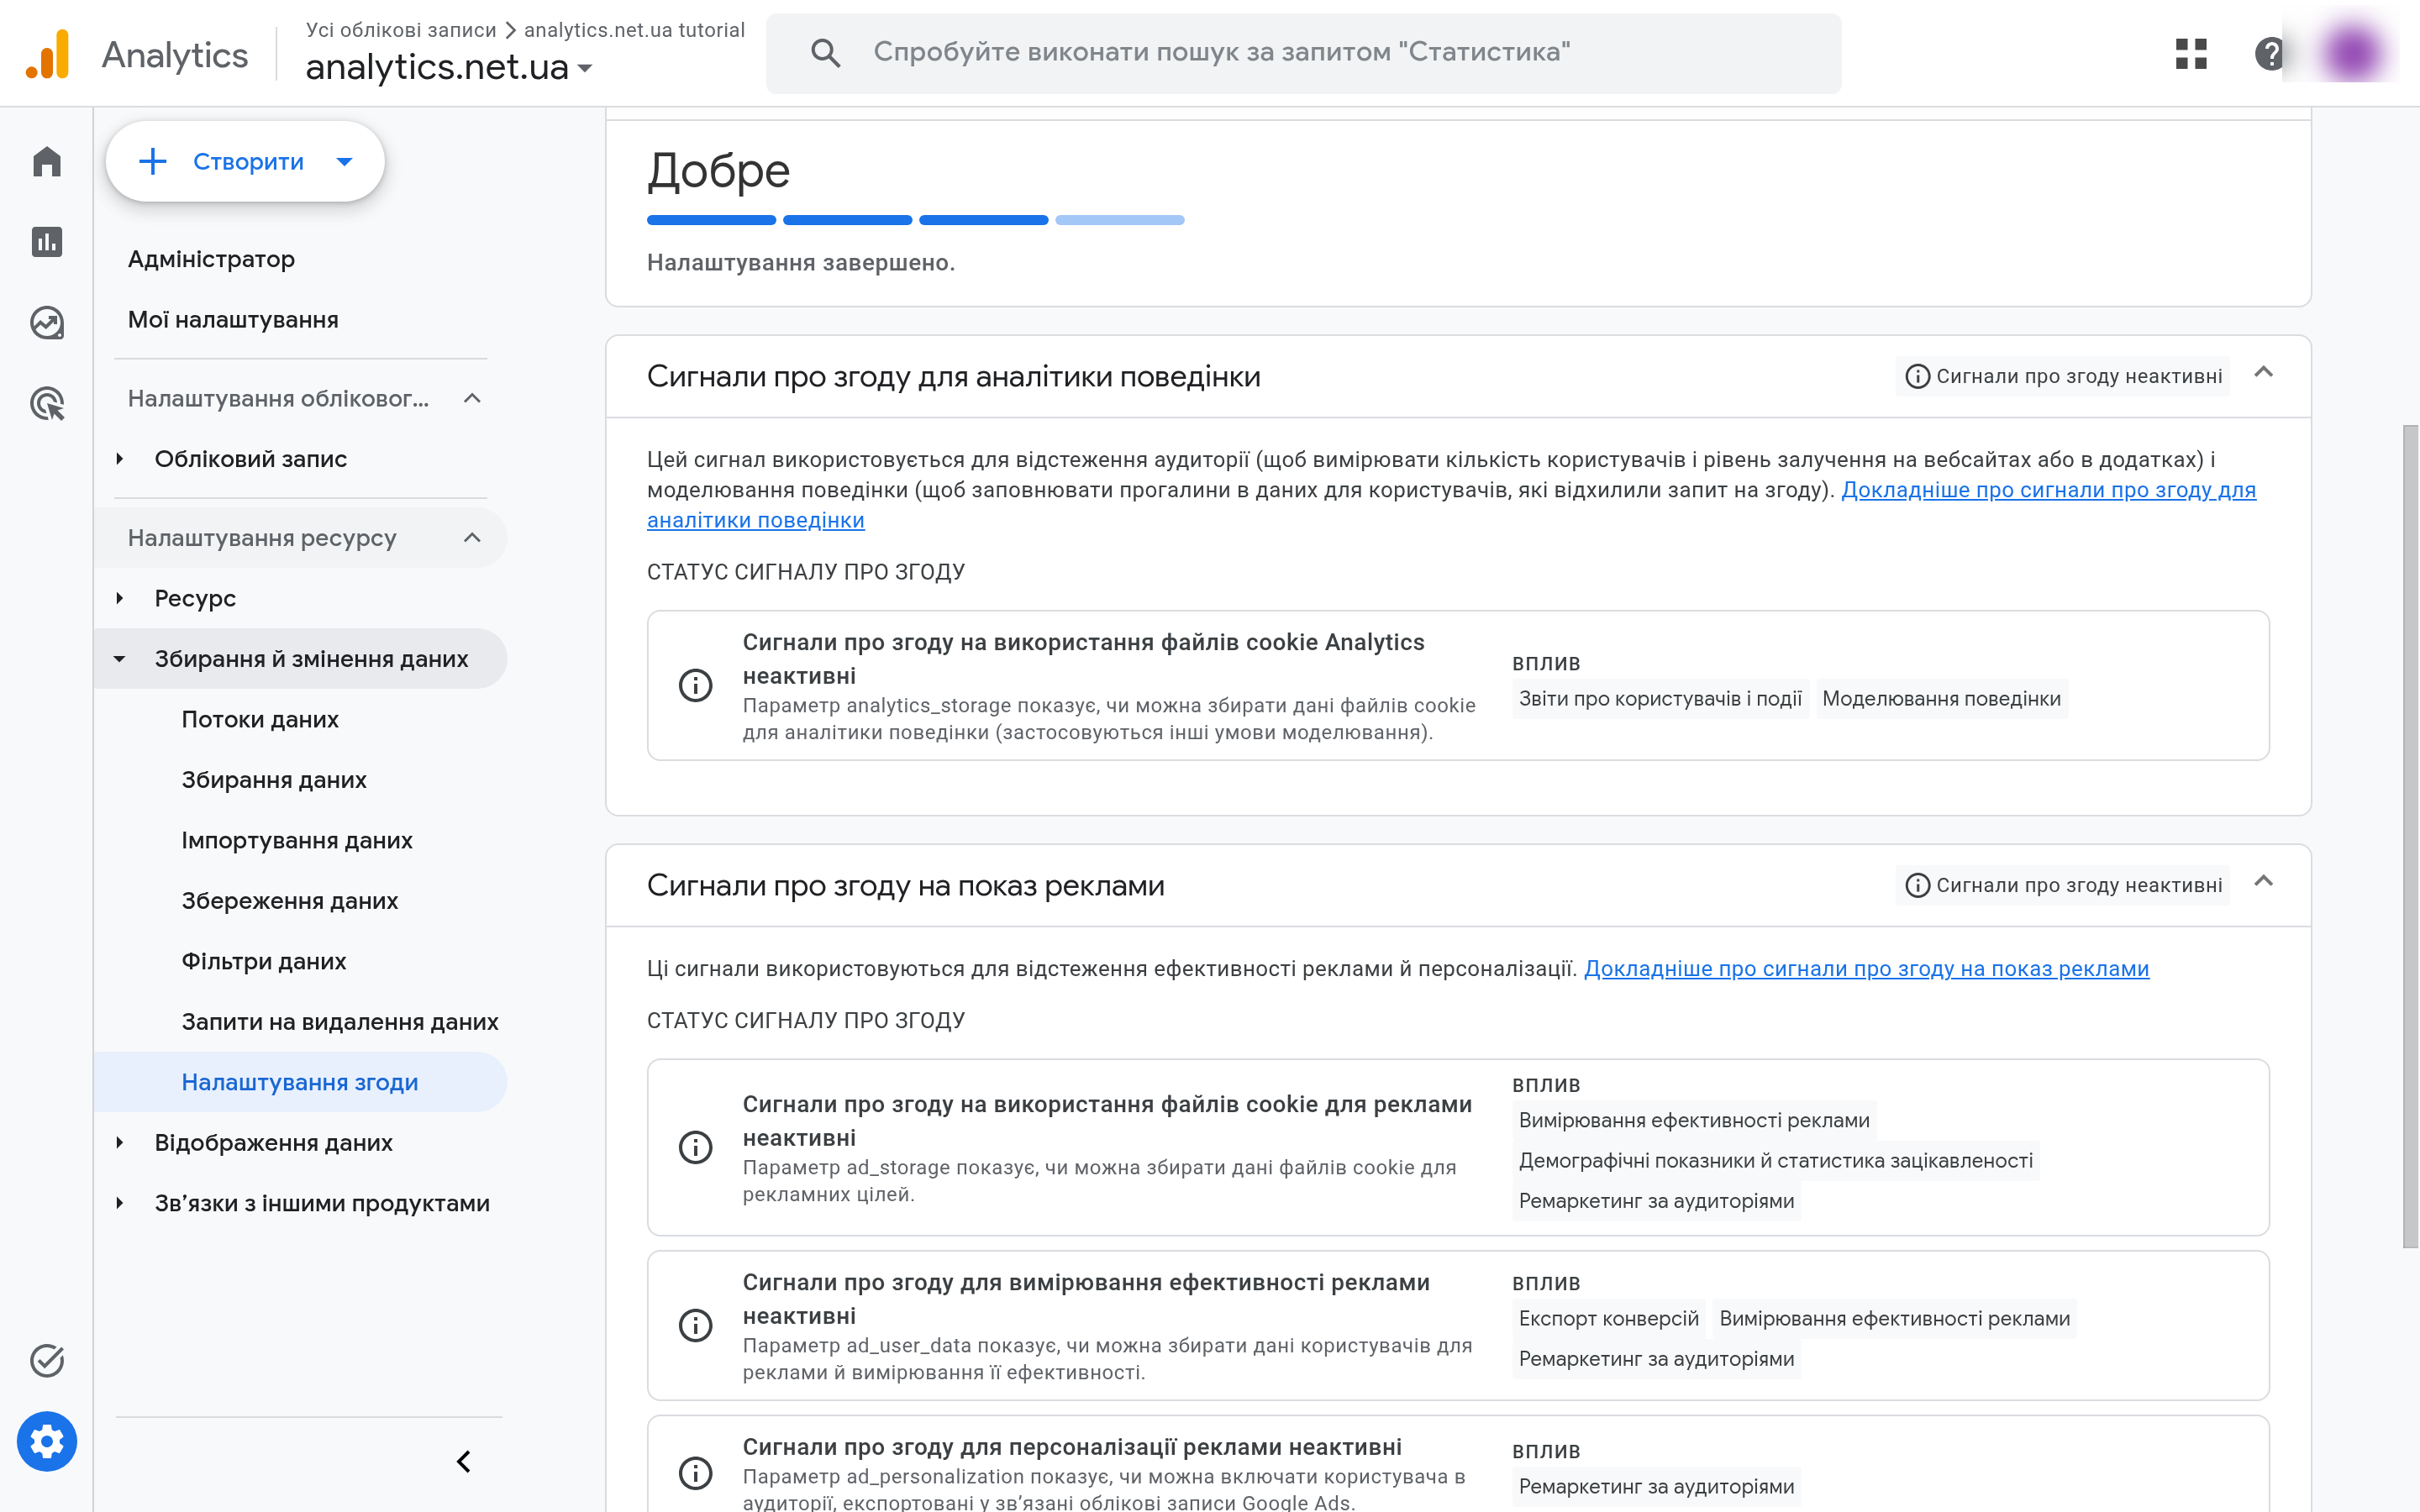Collapse Збирання й змінення даних item
Viewport: 2420px width, 1512px height.
(120, 659)
